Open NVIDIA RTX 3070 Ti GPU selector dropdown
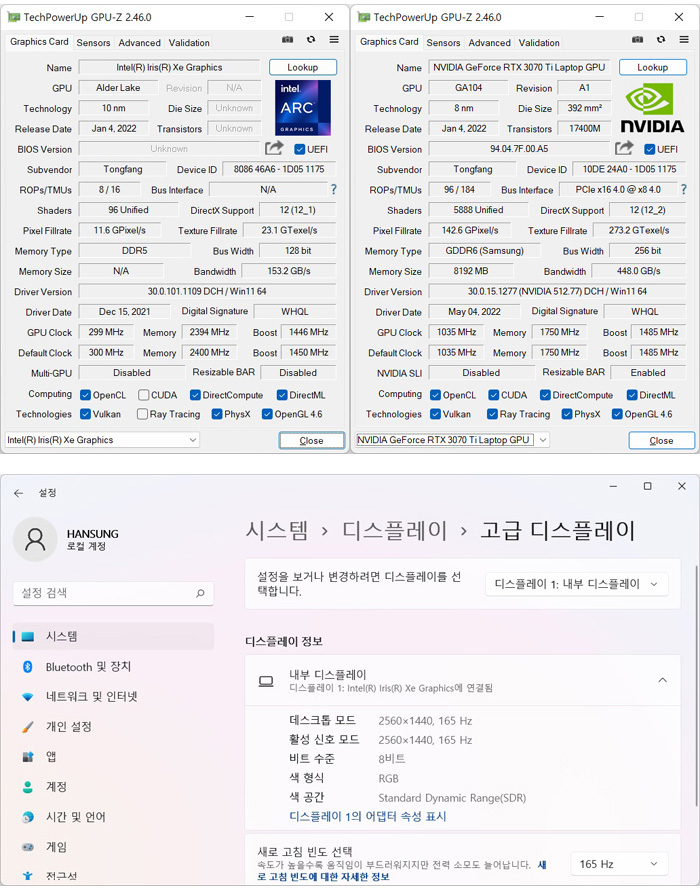 [x=452, y=440]
